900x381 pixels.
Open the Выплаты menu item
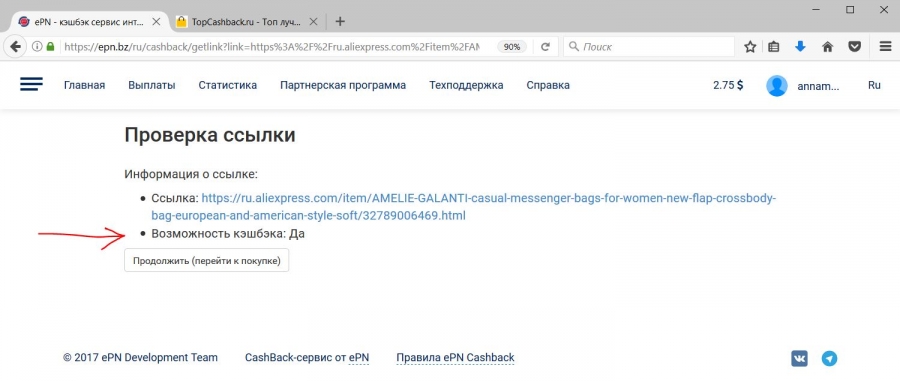(x=152, y=85)
